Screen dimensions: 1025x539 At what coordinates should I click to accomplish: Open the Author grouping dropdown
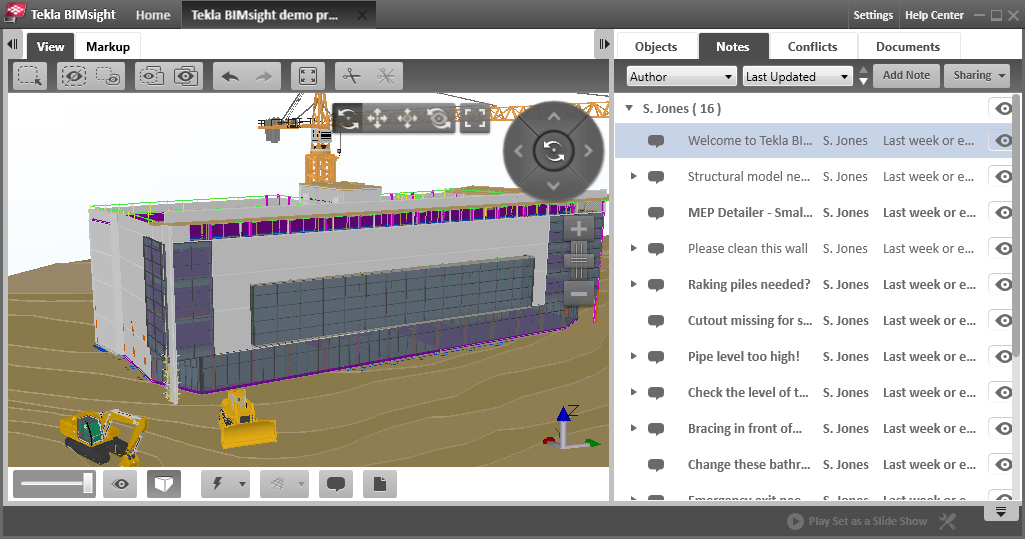[682, 76]
